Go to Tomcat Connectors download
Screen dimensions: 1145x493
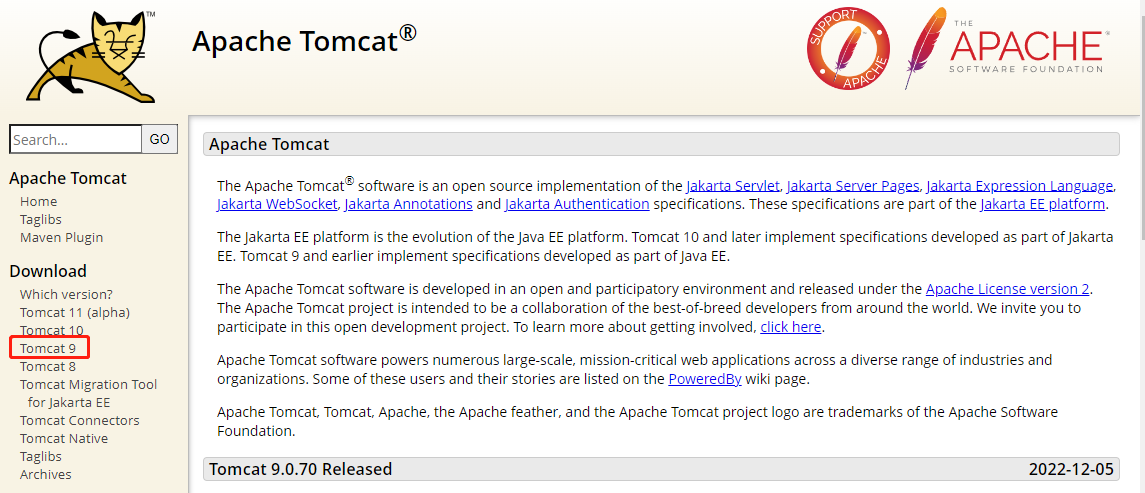tap(79, 420)
